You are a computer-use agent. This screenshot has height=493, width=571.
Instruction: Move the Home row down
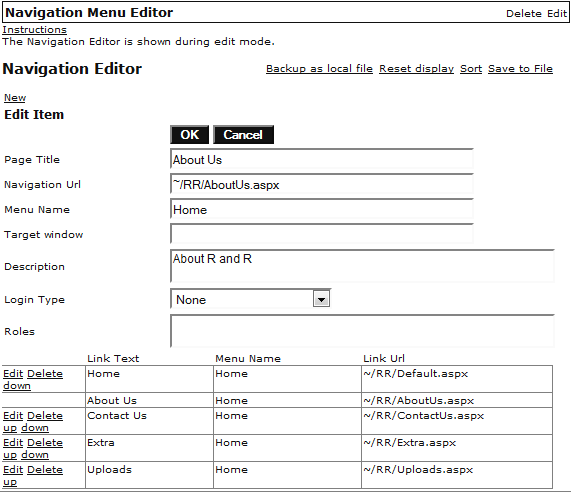(17, 386)
